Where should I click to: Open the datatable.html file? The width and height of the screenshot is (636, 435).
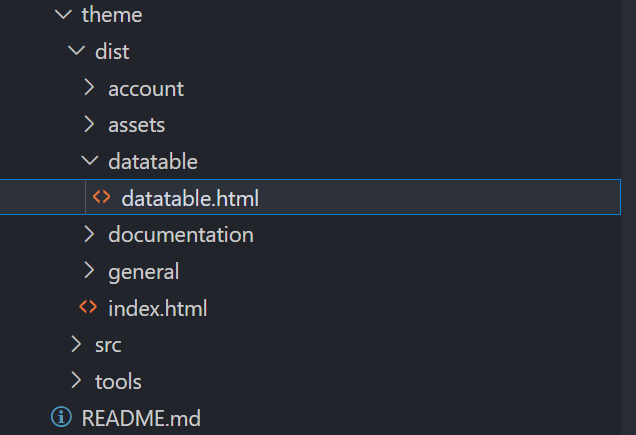(190, 198)
